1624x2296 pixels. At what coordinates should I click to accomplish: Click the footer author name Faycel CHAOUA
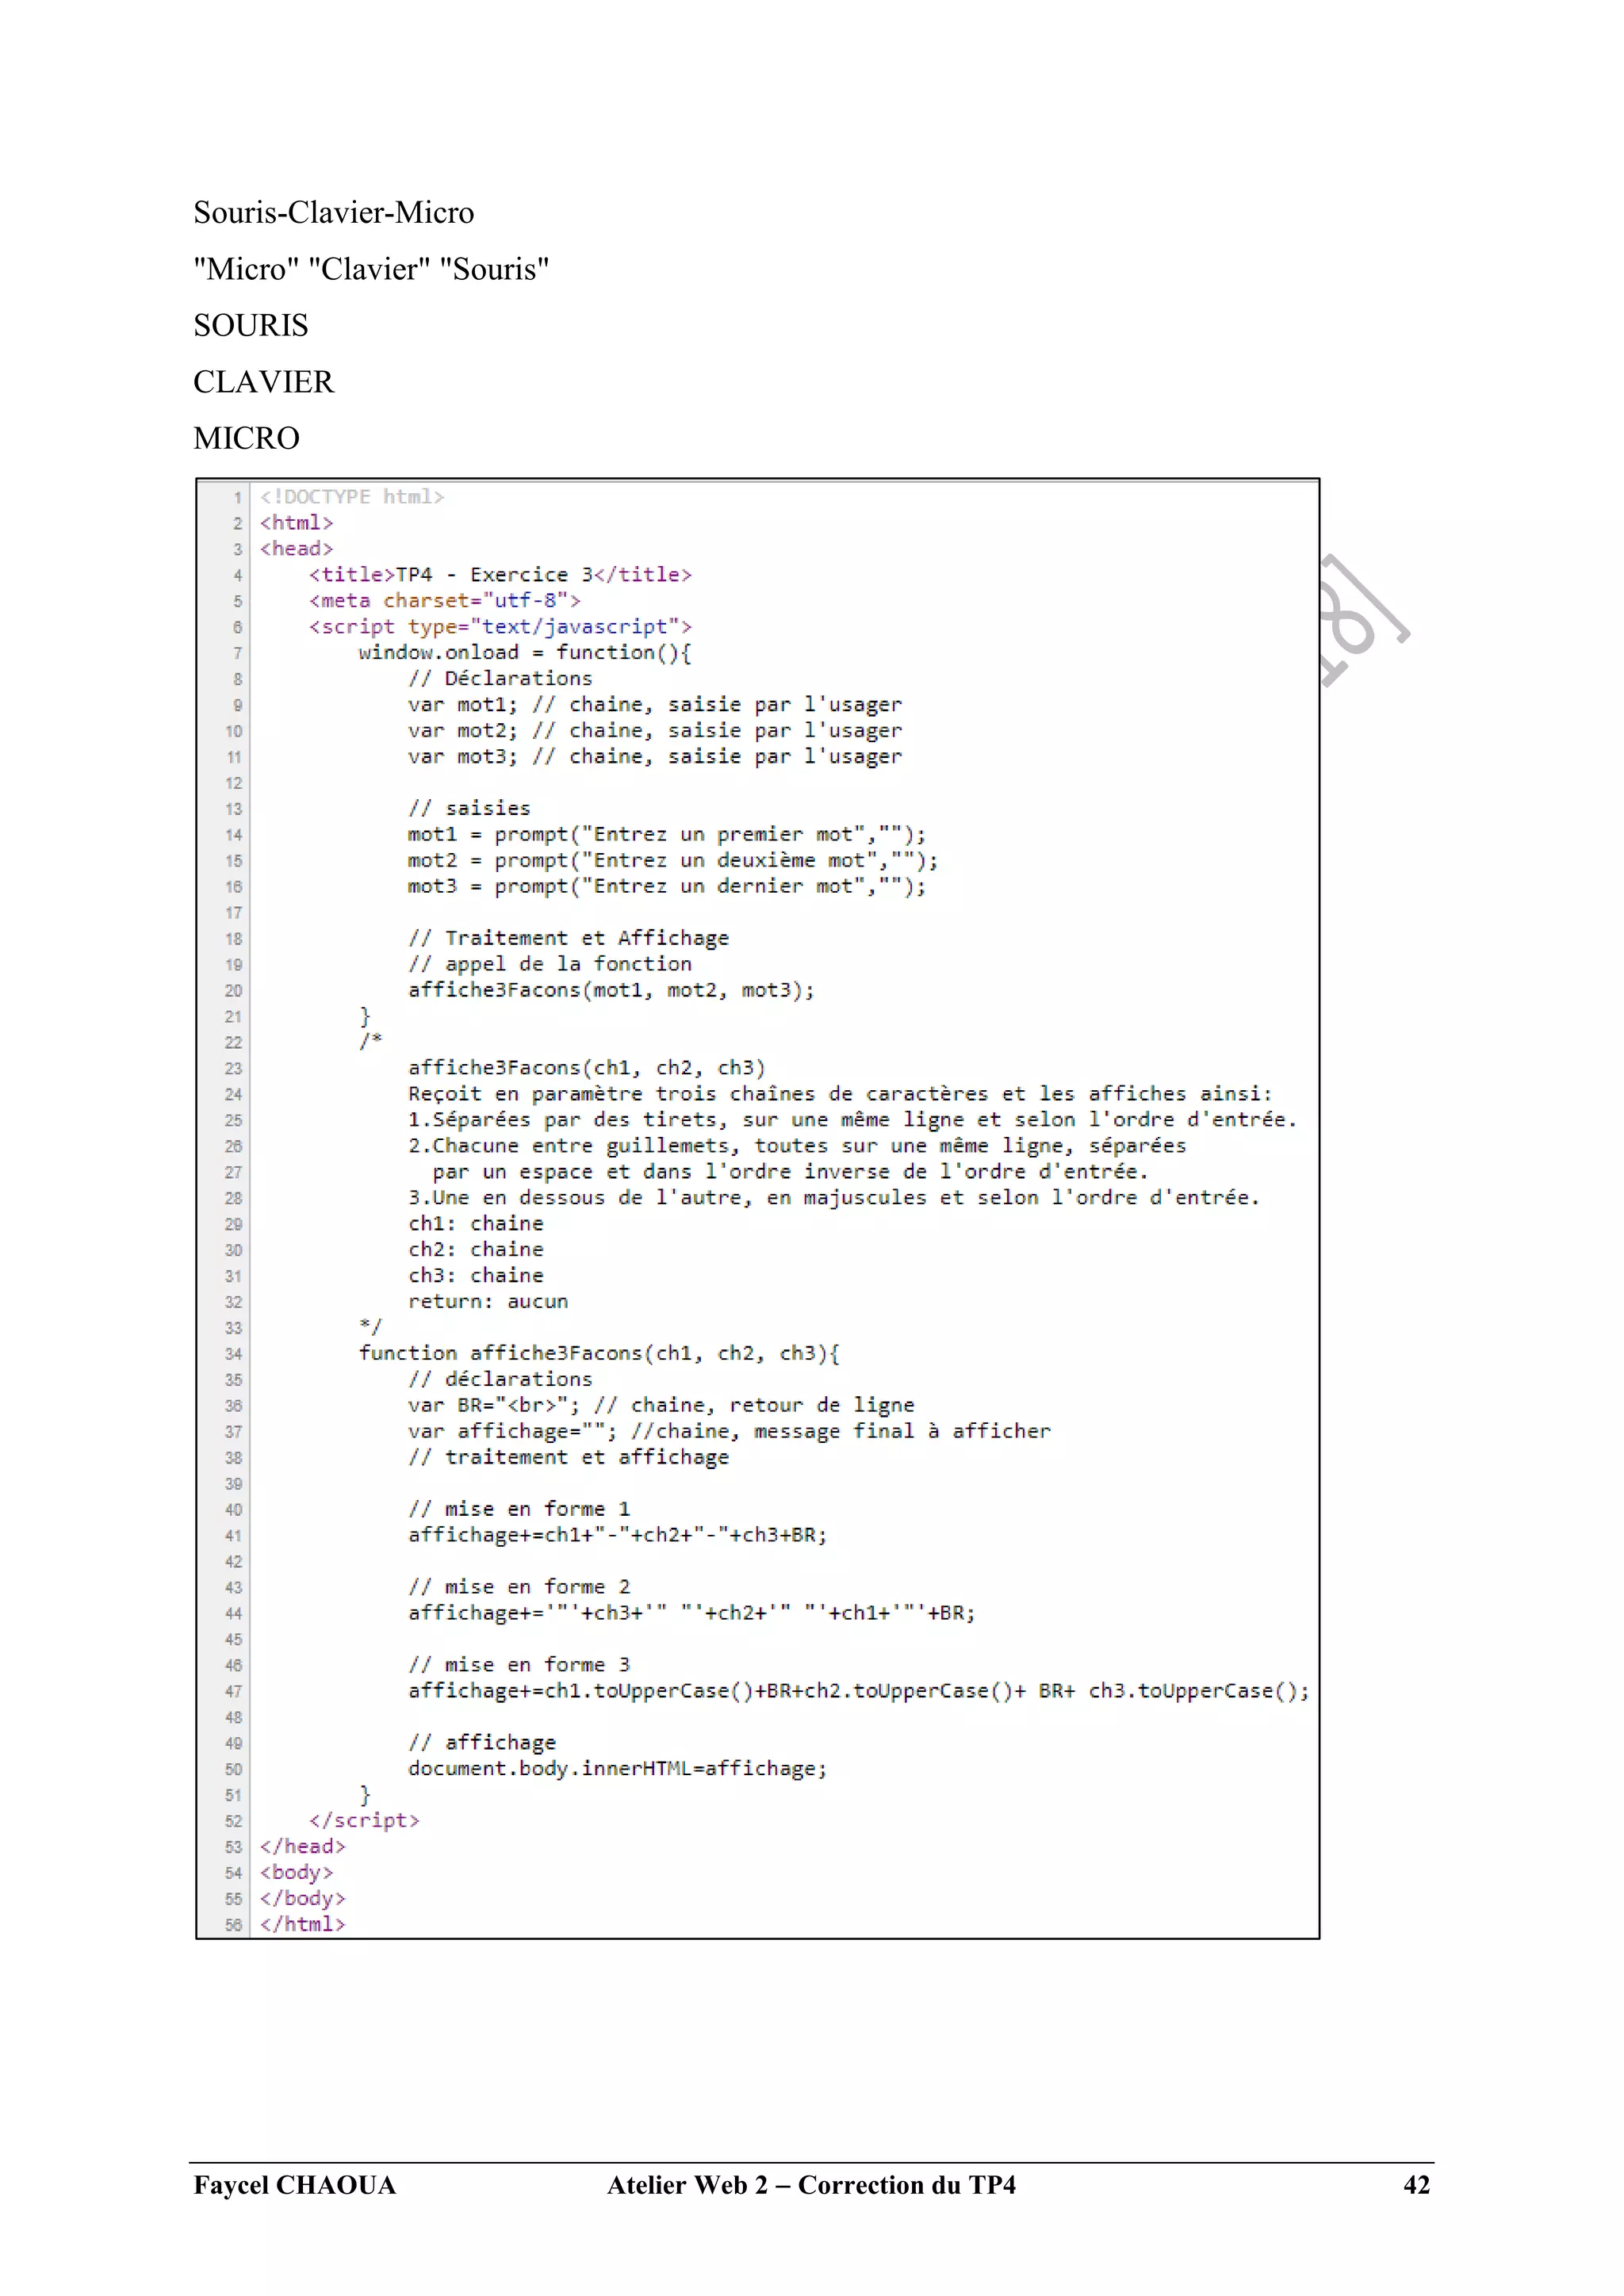(x=295, y=2185)
